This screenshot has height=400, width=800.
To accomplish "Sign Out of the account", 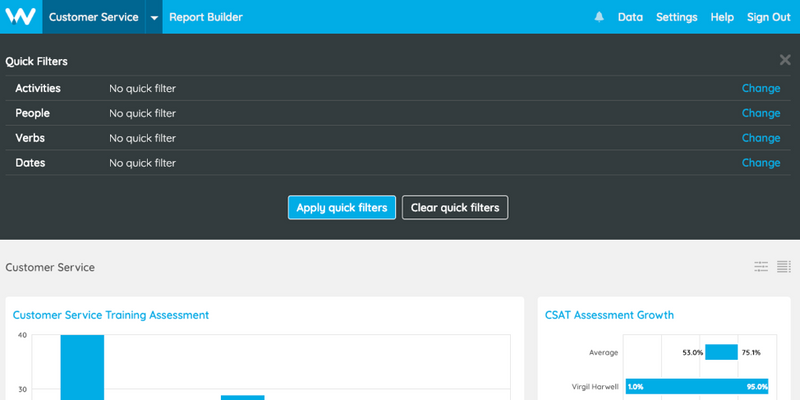I will (769, 17).
